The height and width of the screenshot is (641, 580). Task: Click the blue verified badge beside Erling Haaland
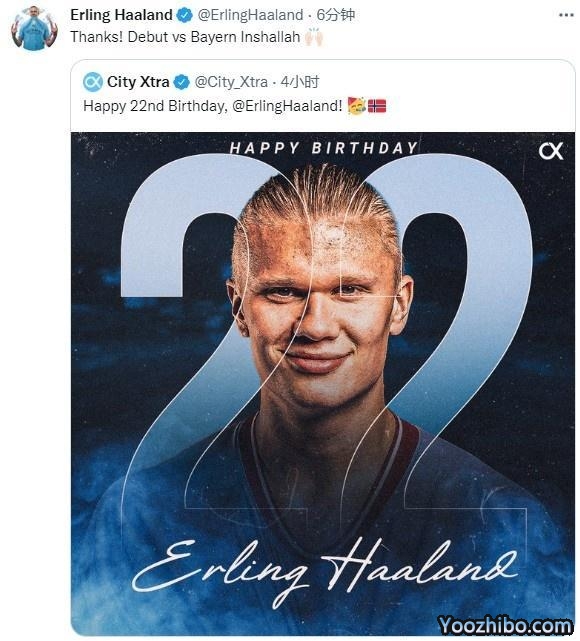coord(184,16)
